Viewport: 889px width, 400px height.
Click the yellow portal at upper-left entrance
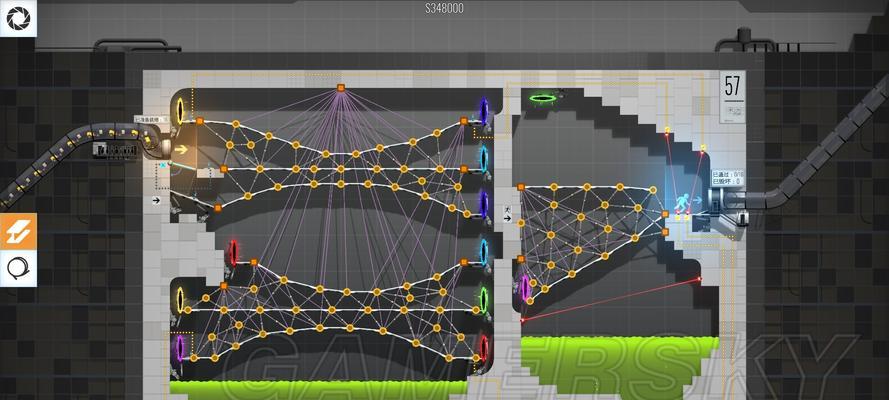click(x=181, y=110)
